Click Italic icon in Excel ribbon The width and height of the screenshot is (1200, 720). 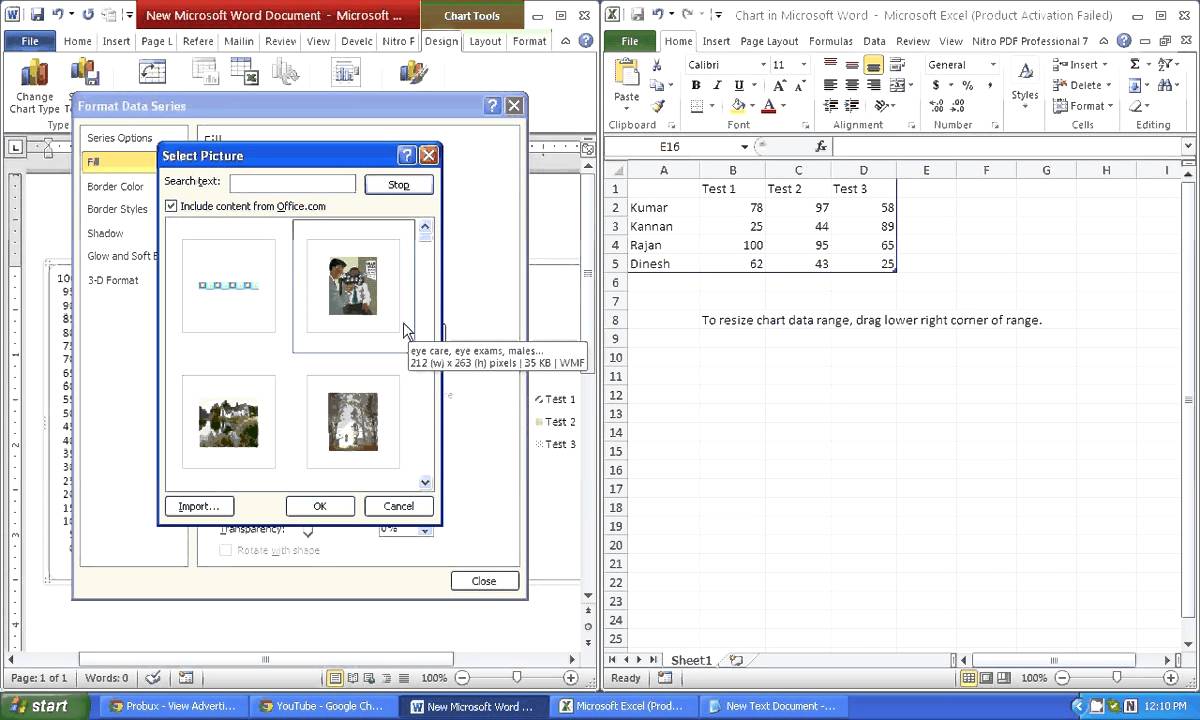point(717,85)
